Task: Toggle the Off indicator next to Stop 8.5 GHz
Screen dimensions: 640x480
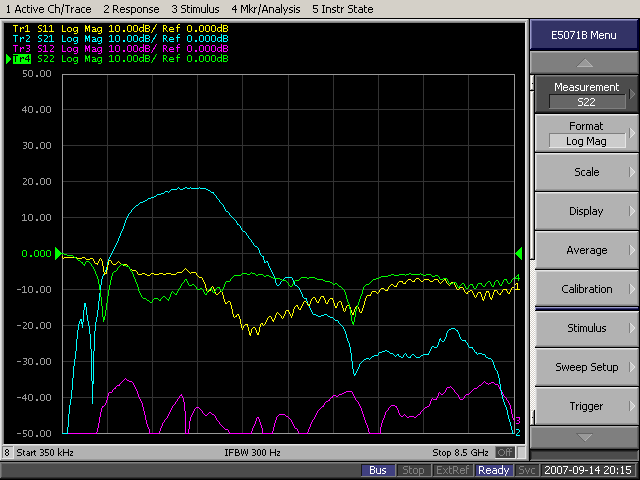Action: [x=505, y=452]
